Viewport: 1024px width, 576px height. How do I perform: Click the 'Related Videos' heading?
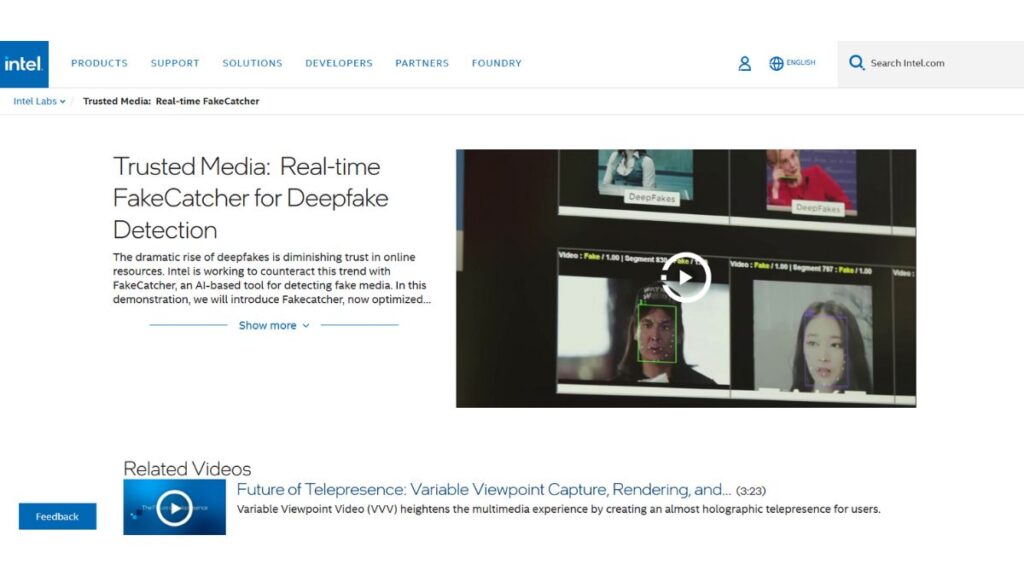coord(187,468)
